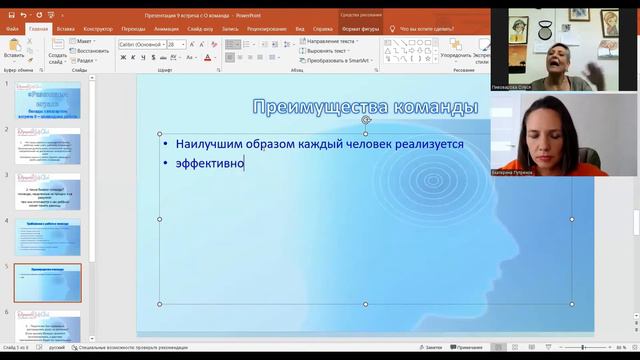Click the Copy icon in clipboard group
Image resolution: width=640 pixels, height=360 pixels.
[30, 51]
